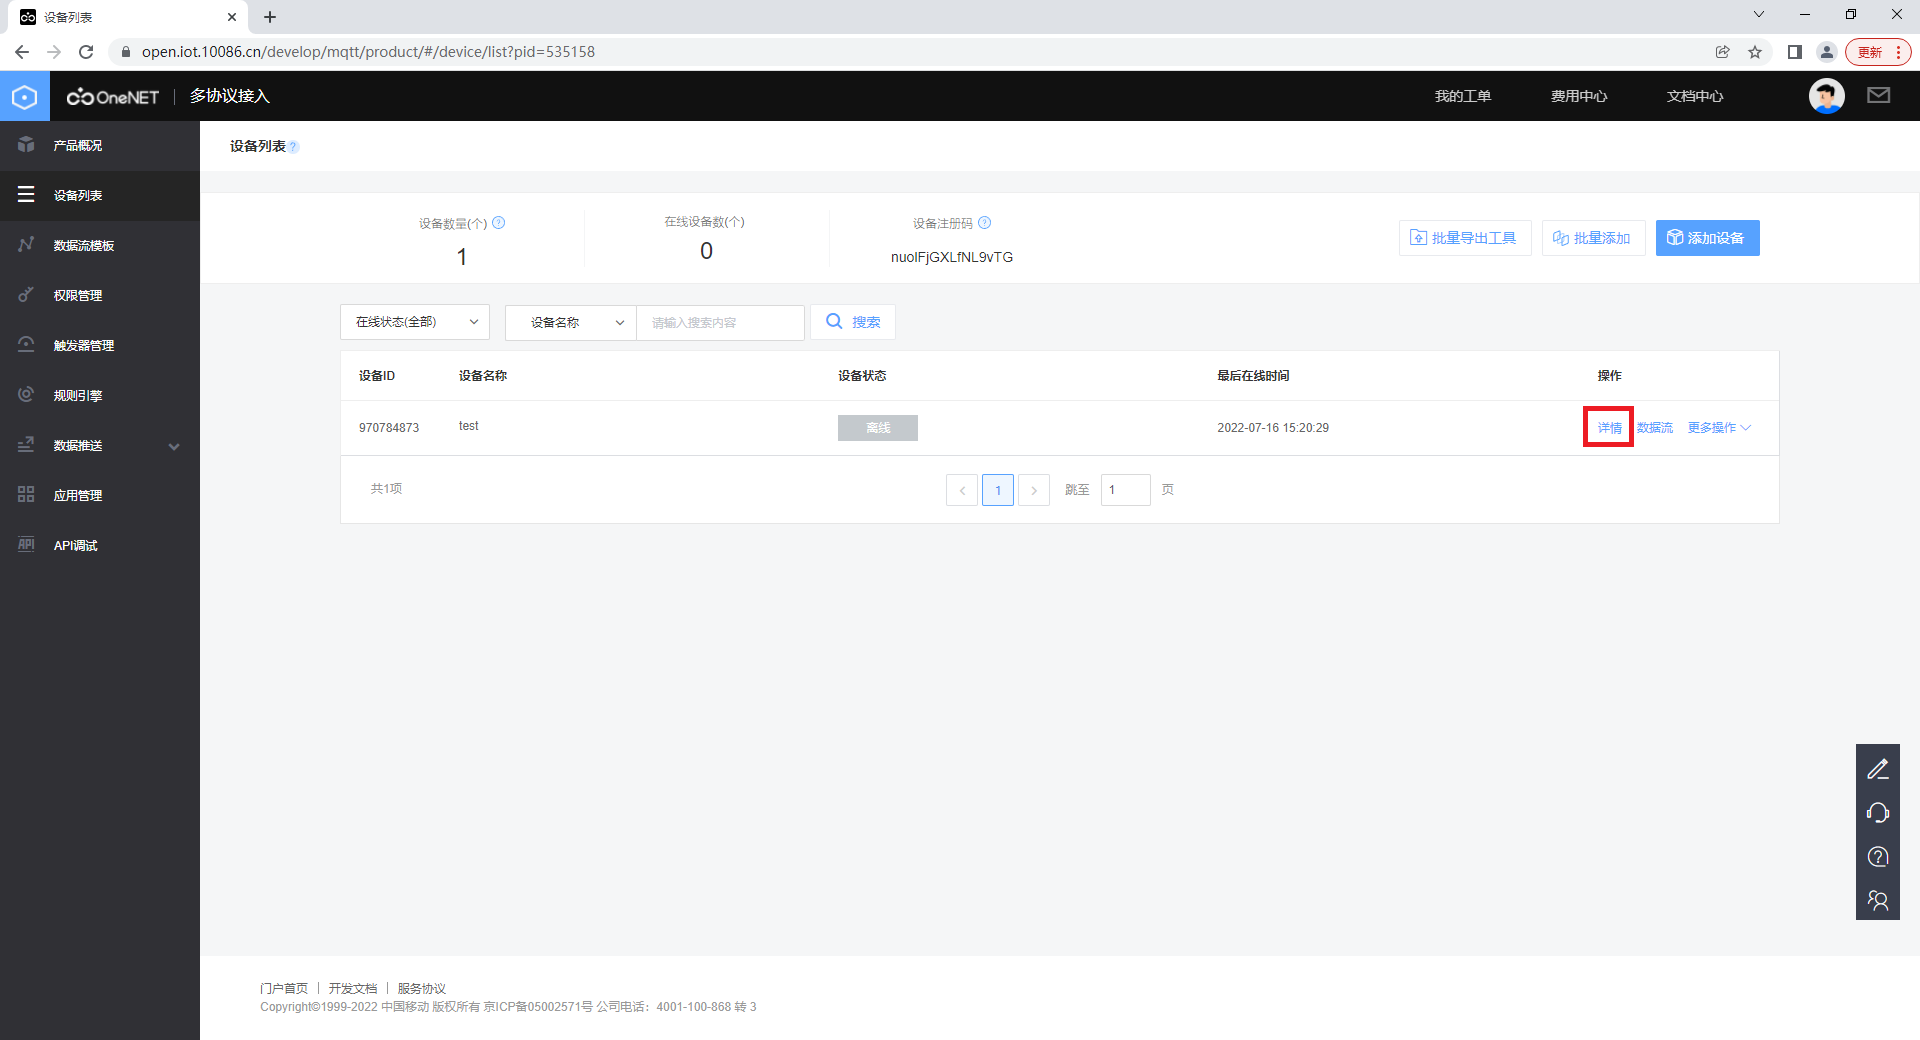Click info icon beside device count
The width and height of the screenshot is (1920, 1040).
pos(499,223)
